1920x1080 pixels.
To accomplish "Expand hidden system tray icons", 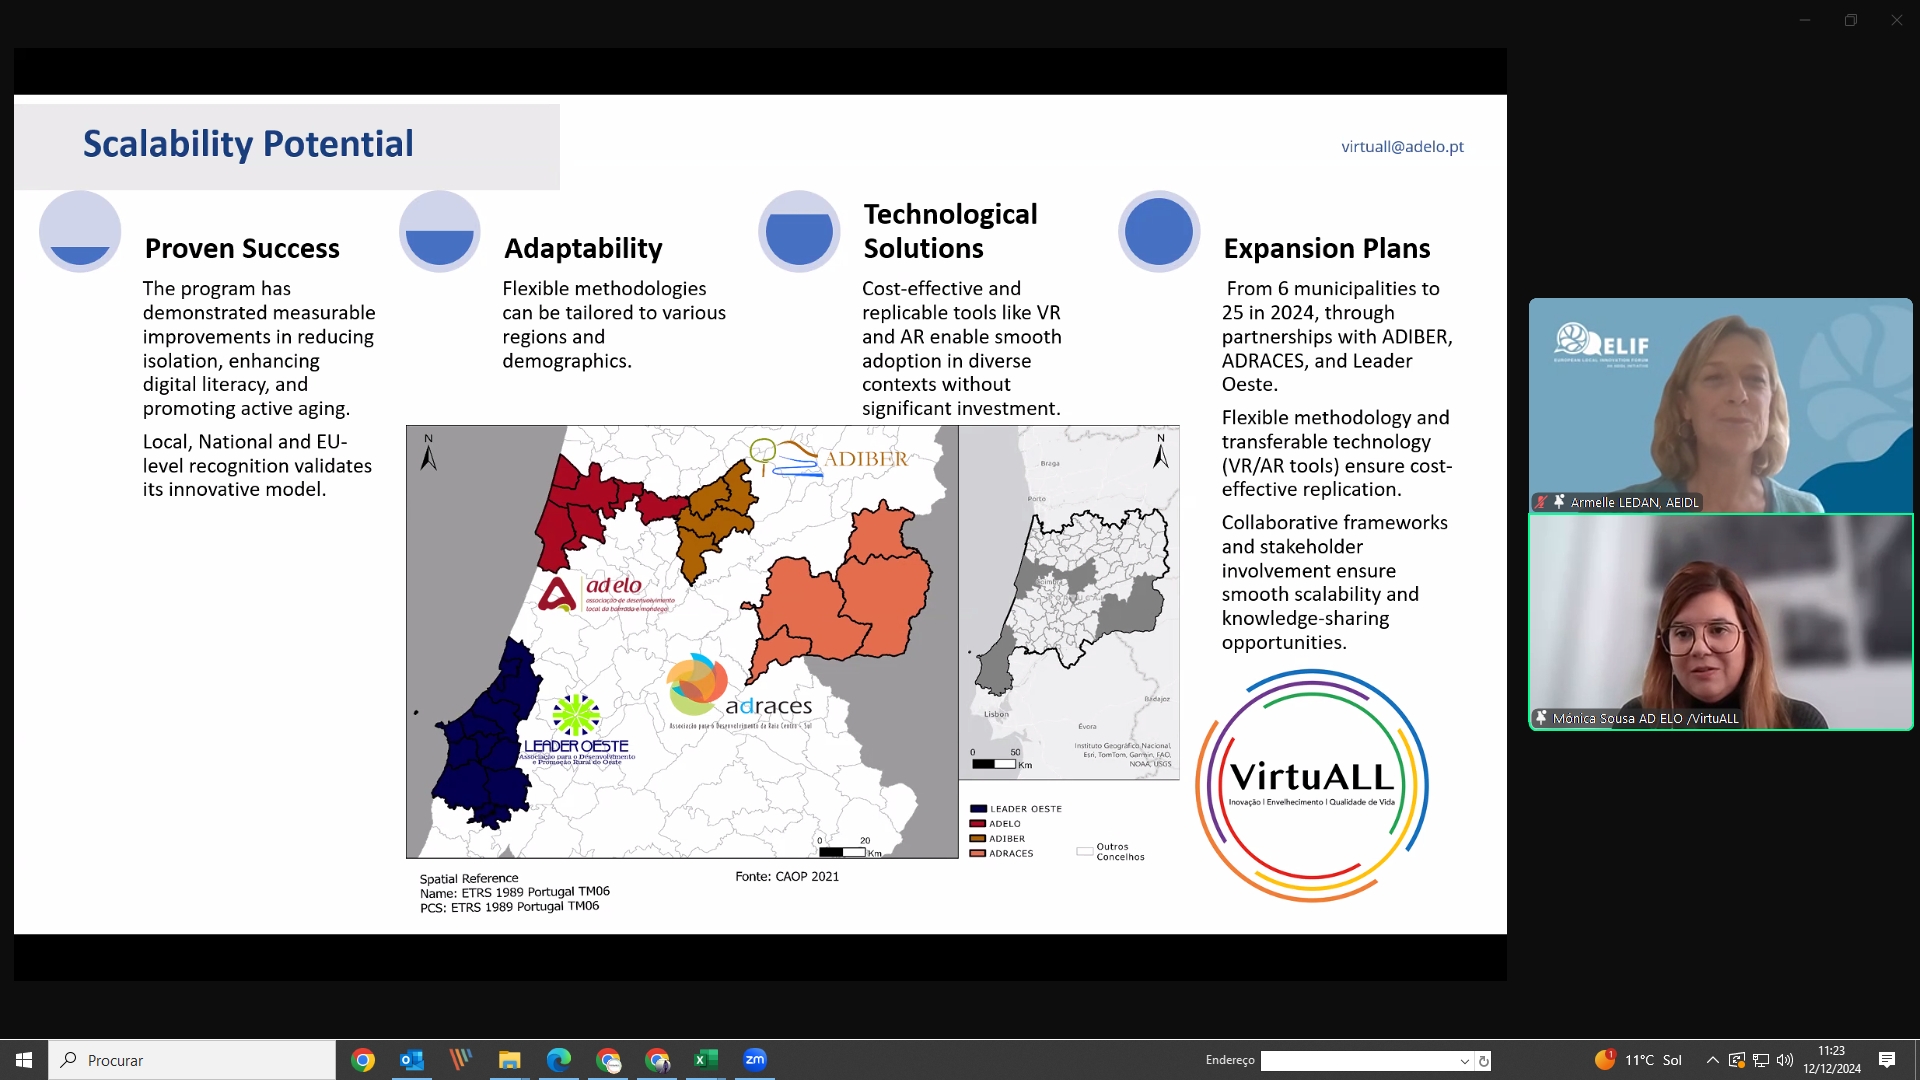I will (x=1712, y=1060).
